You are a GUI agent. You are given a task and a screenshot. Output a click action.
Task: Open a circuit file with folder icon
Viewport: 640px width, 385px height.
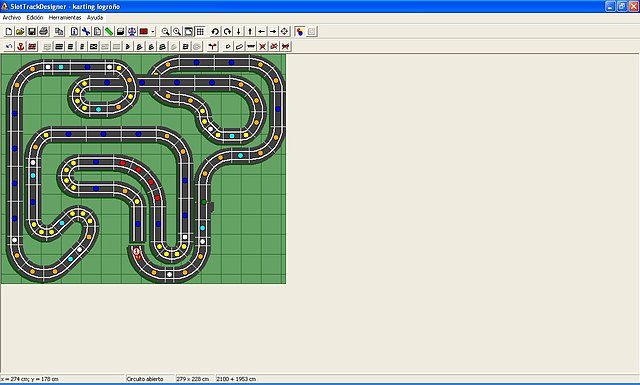click(20, 31)
